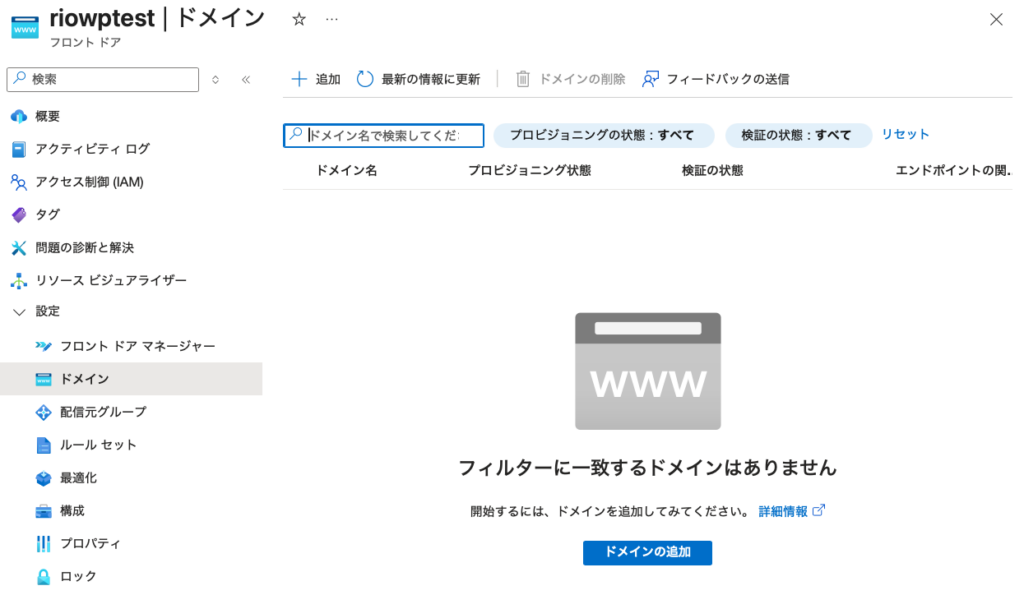1024x595 pixels.
Task: Click the ドメイン名 search field
Action: [x=384, y=135]
